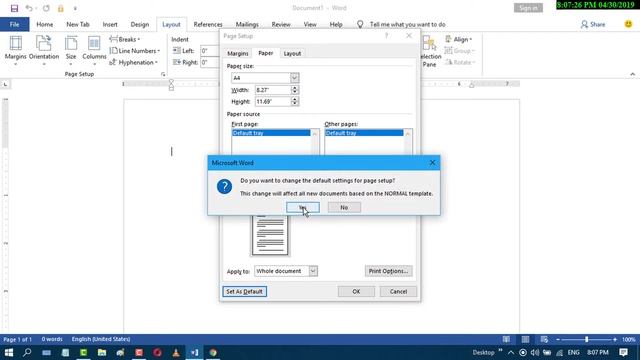Image resolution: width=640 pixels, height=360 pixels.
Task: Click the tab selector at ruler corner
Action: click(x=5, y=84)
